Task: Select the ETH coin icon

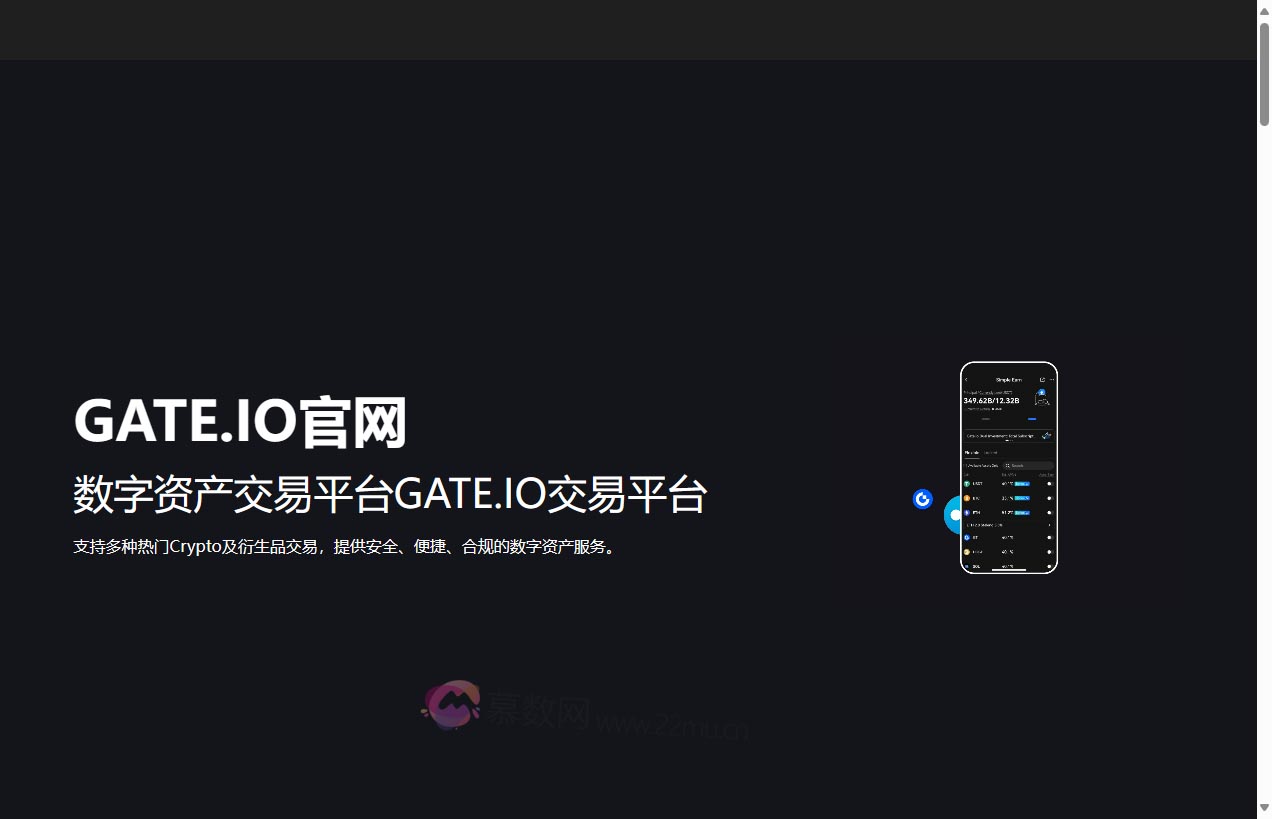Action: tap(965, 512)
